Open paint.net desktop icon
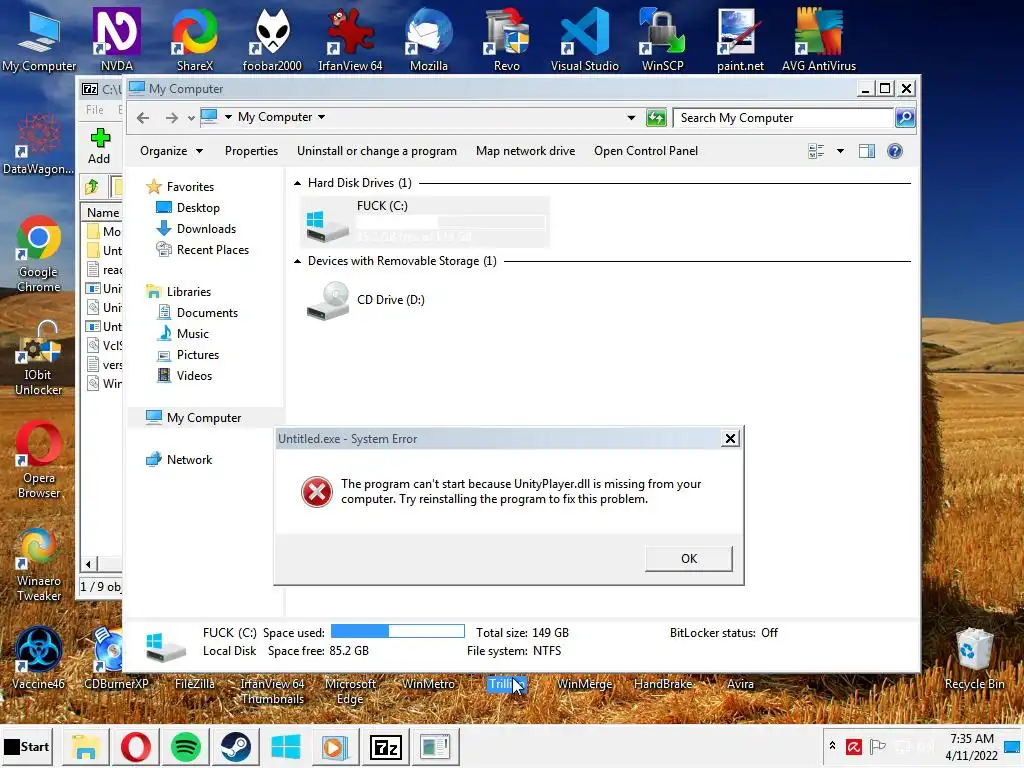Screen dimensions: 1024x768 (740, 39)
